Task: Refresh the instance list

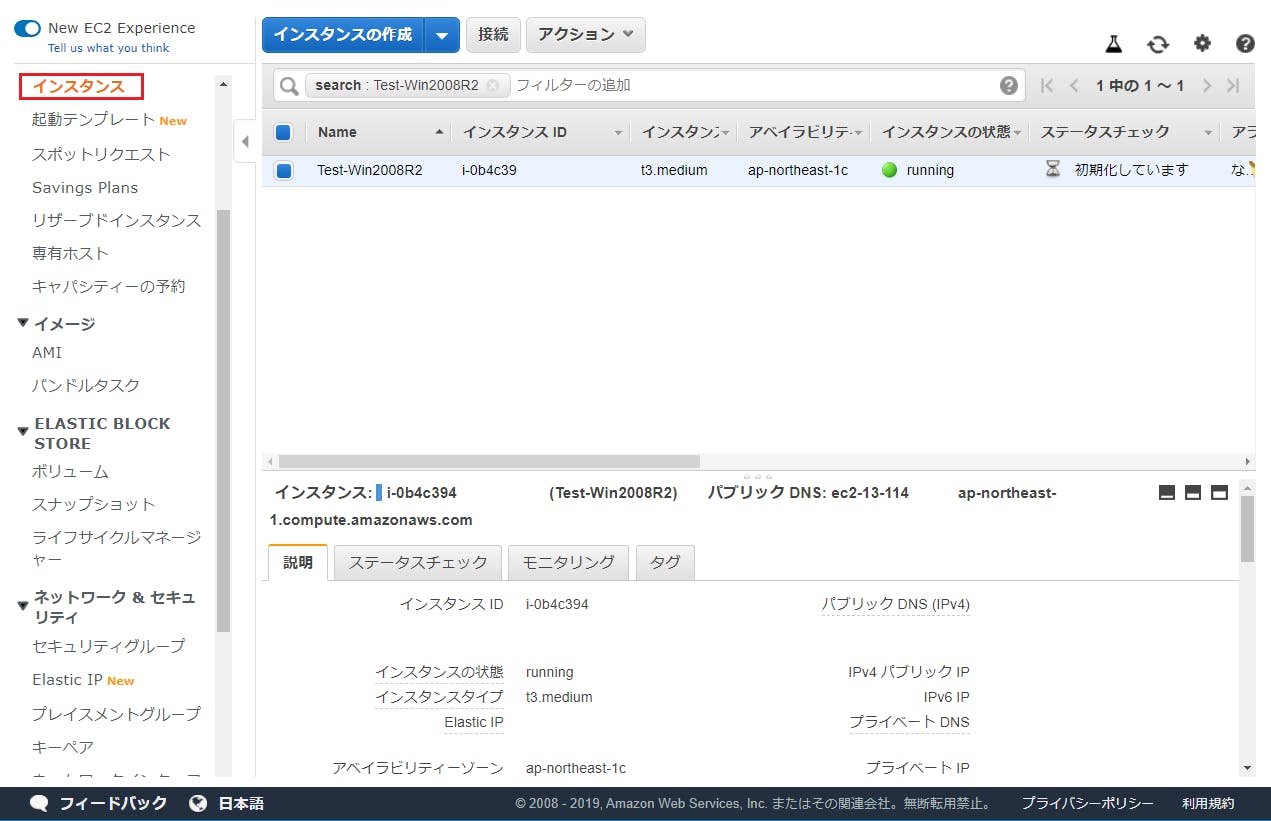Action: (1158, 44)
